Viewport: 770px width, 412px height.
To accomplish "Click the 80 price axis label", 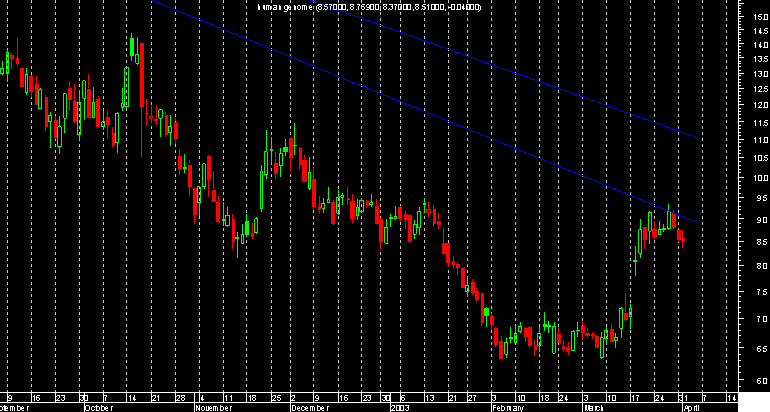I will point(762,266).
